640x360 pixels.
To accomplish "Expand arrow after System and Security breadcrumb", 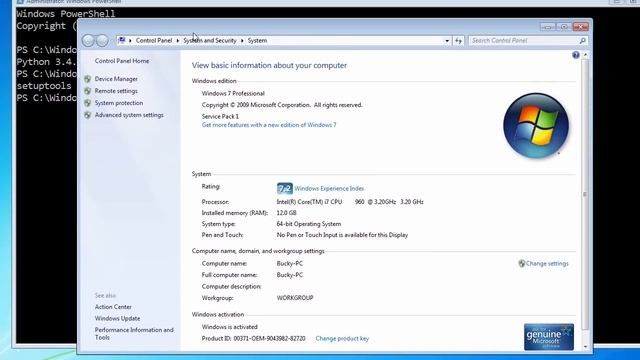I will (x=242, y=40).
